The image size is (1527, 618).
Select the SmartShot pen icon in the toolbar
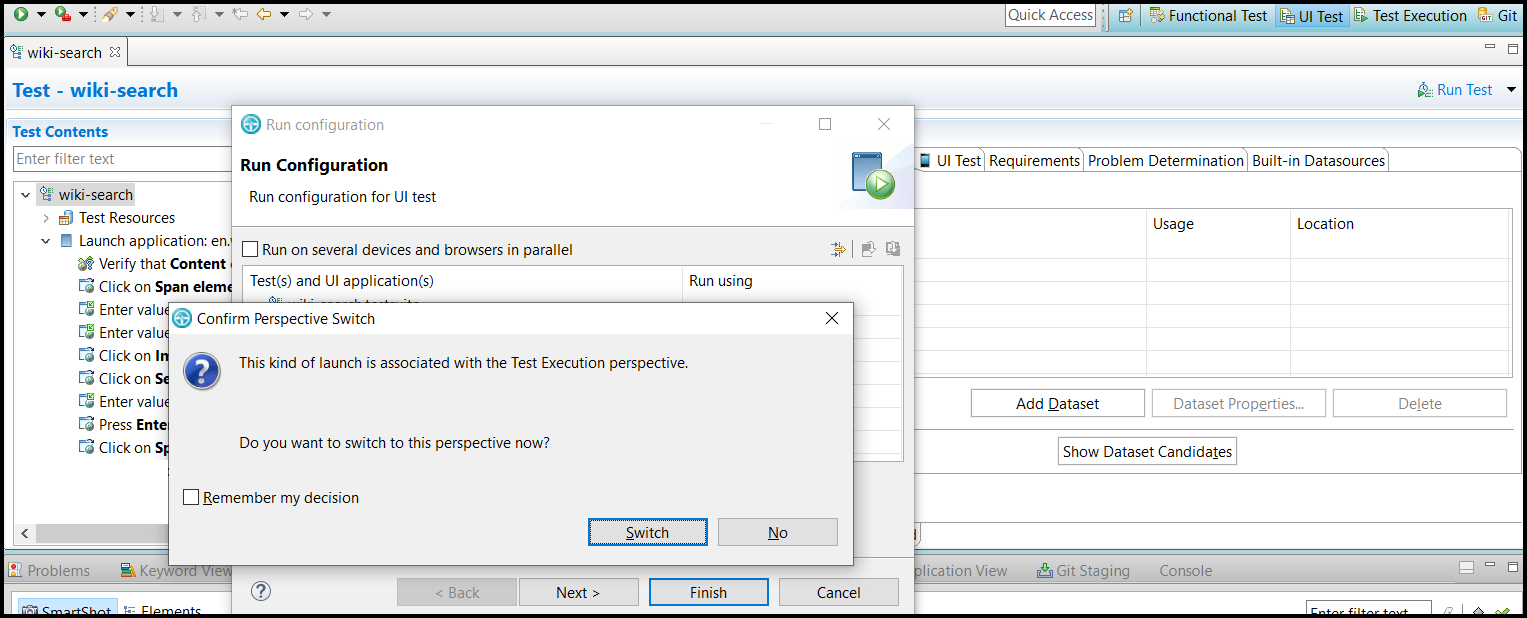point(110,14)
